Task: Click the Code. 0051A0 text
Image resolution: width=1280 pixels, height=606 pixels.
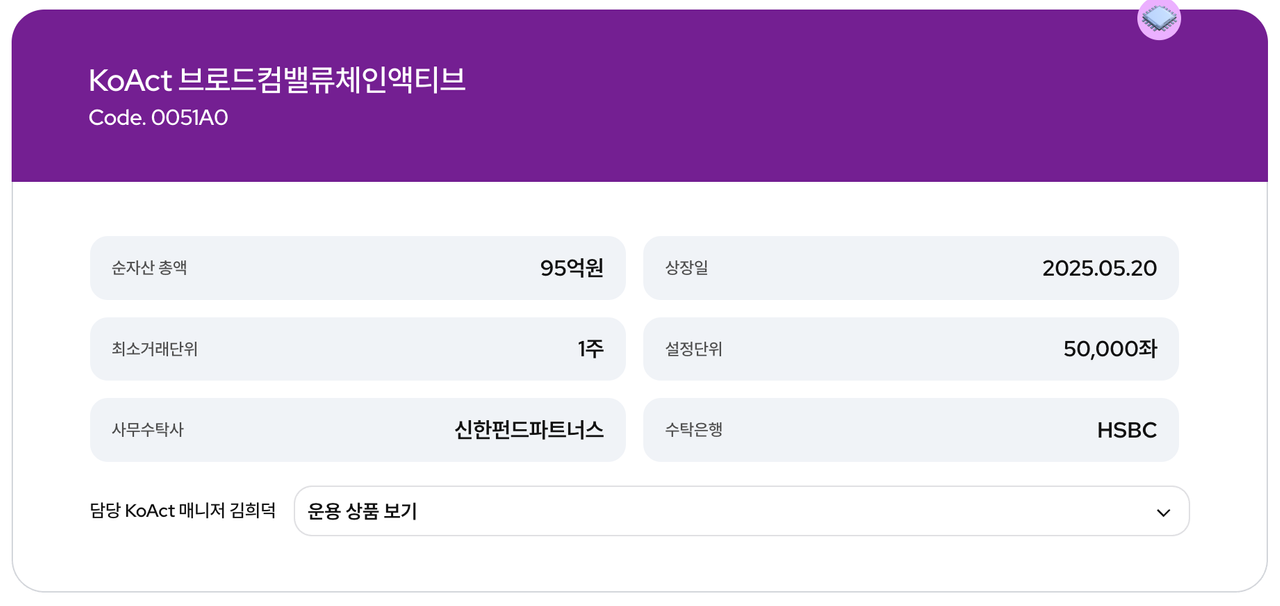Action: (159, 118)
